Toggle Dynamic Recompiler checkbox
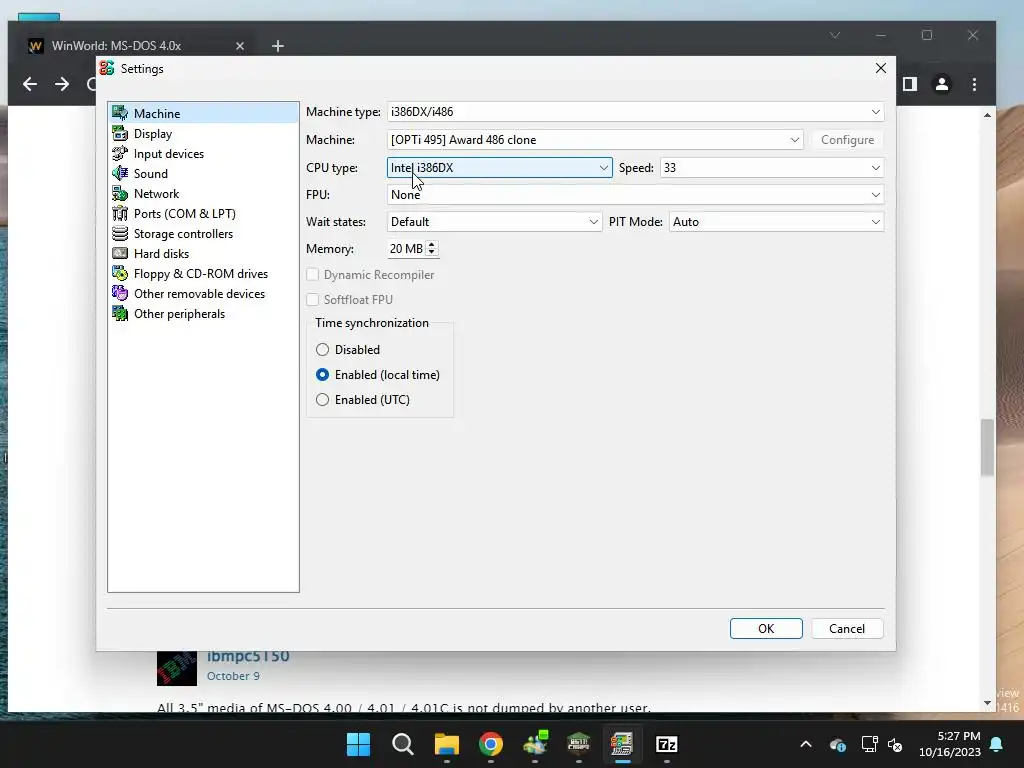The image size is (1024, 768). tap(313, 275)
